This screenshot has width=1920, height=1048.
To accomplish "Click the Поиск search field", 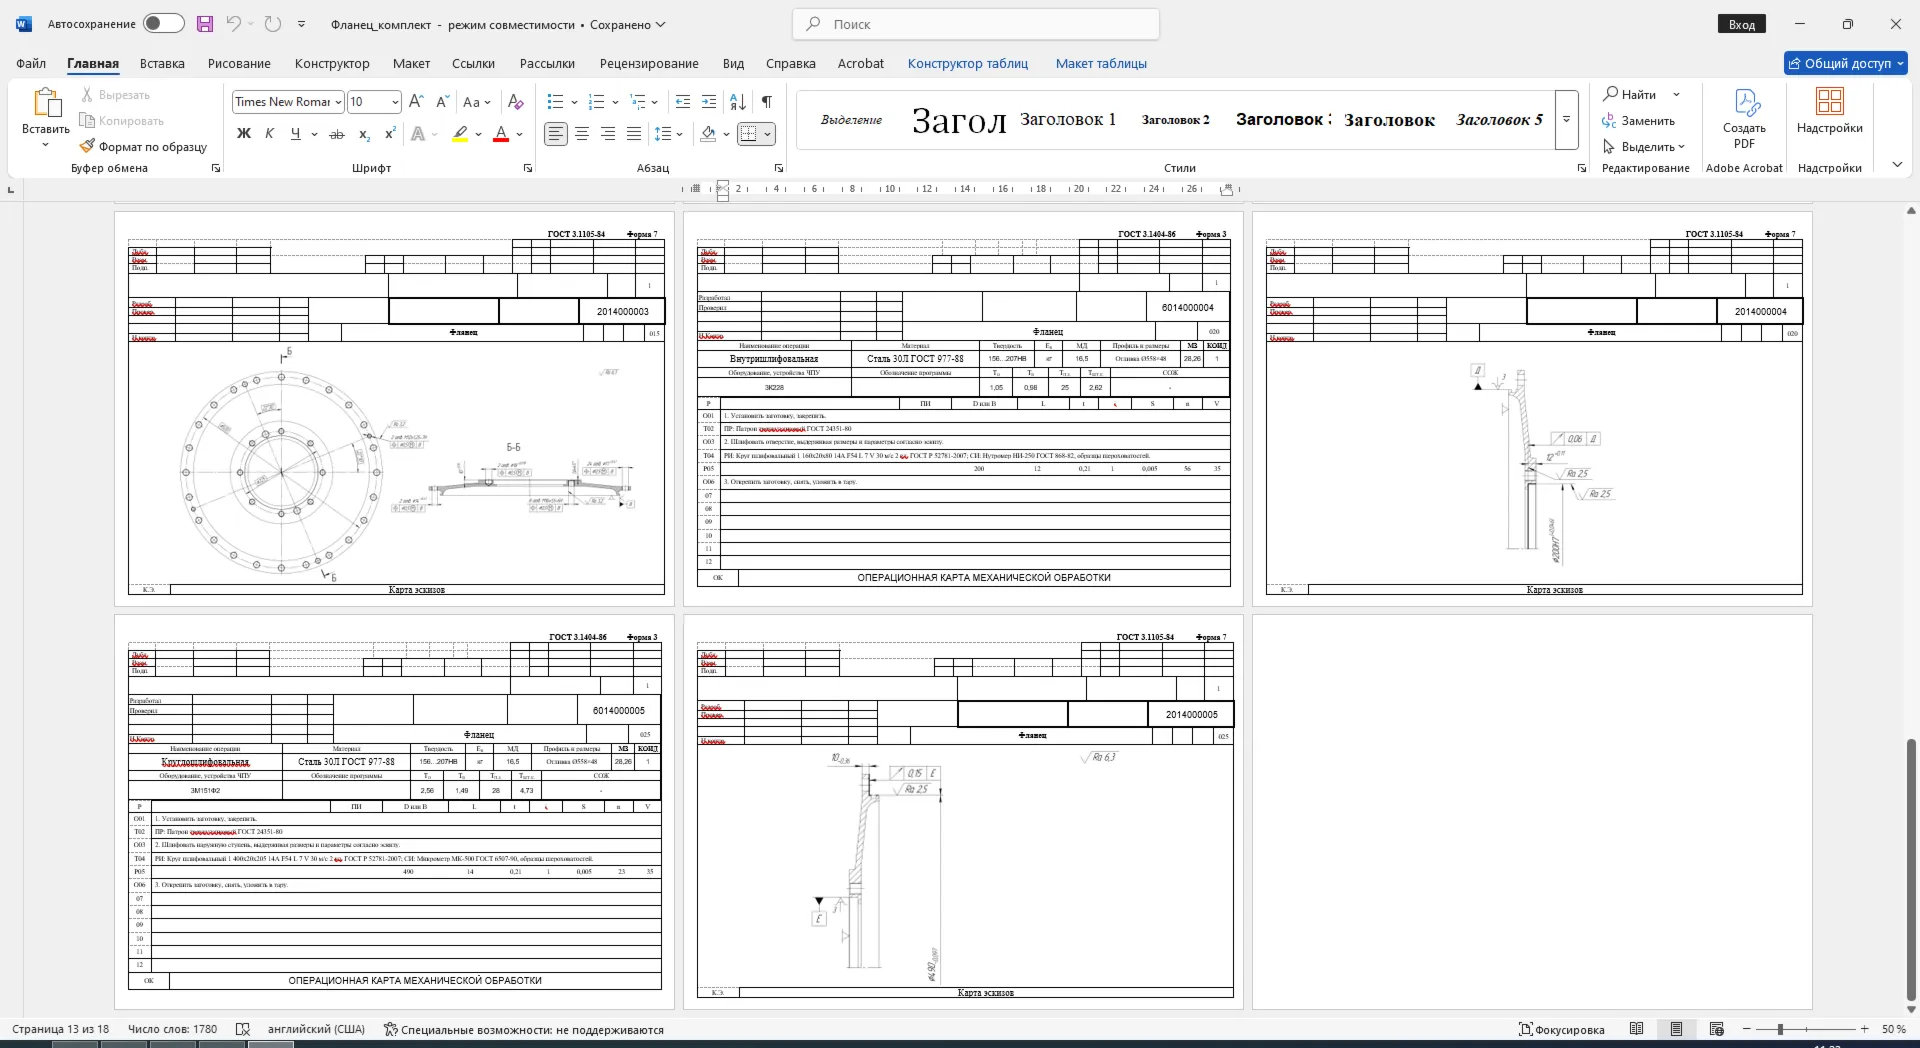I will [976, 24].
